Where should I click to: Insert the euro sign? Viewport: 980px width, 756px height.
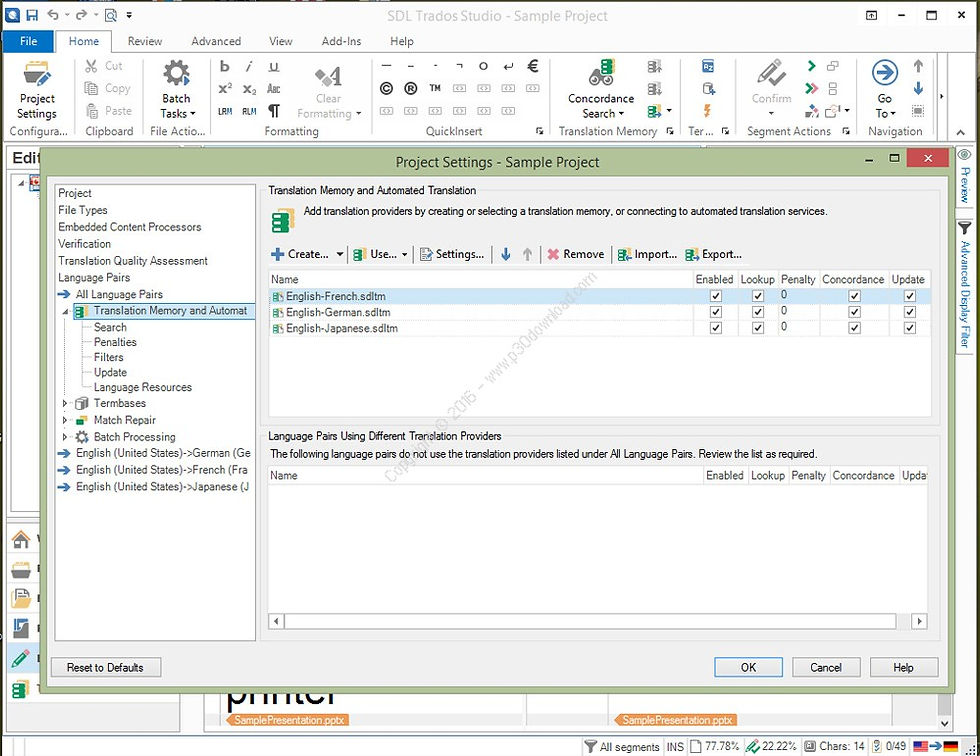point(532,66)
